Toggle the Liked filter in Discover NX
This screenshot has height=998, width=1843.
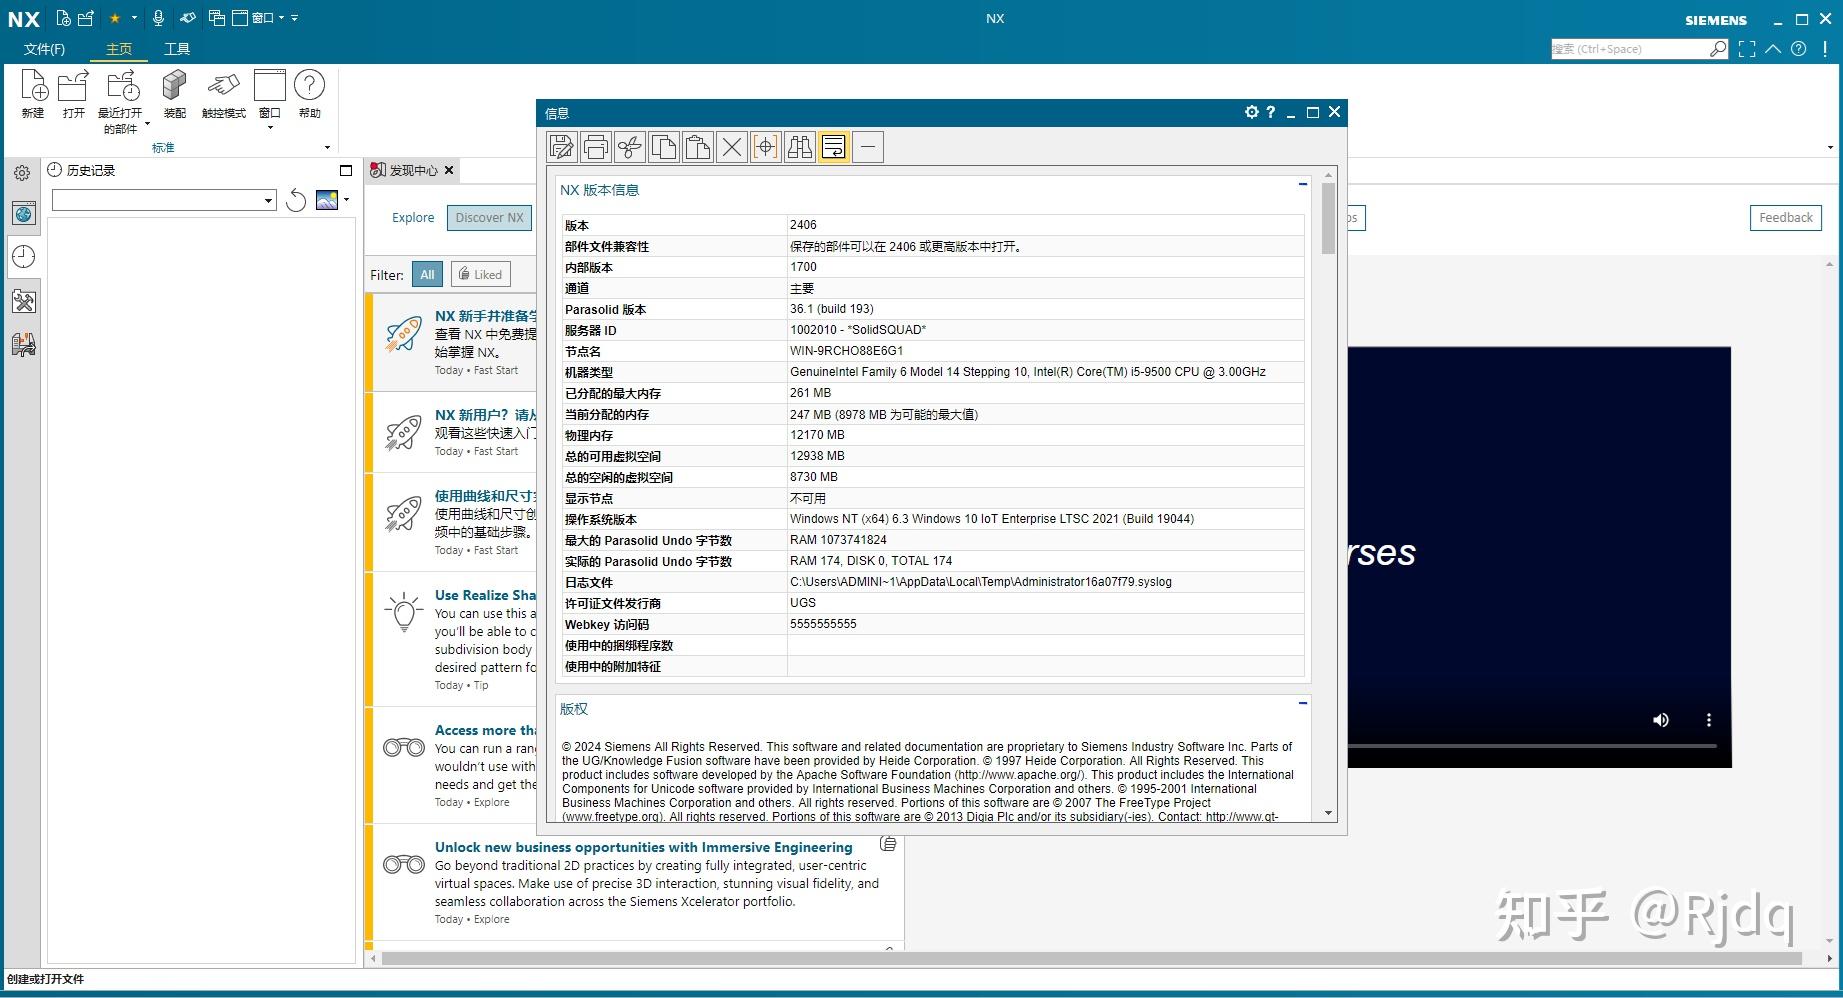tap(480, 273)
